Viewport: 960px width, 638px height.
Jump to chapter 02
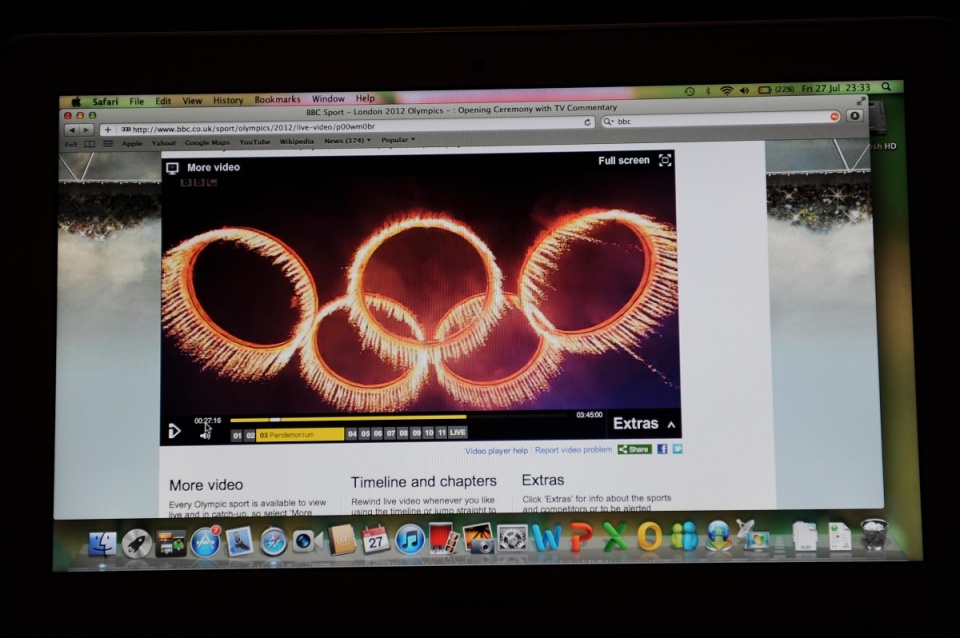pos(250,435)
